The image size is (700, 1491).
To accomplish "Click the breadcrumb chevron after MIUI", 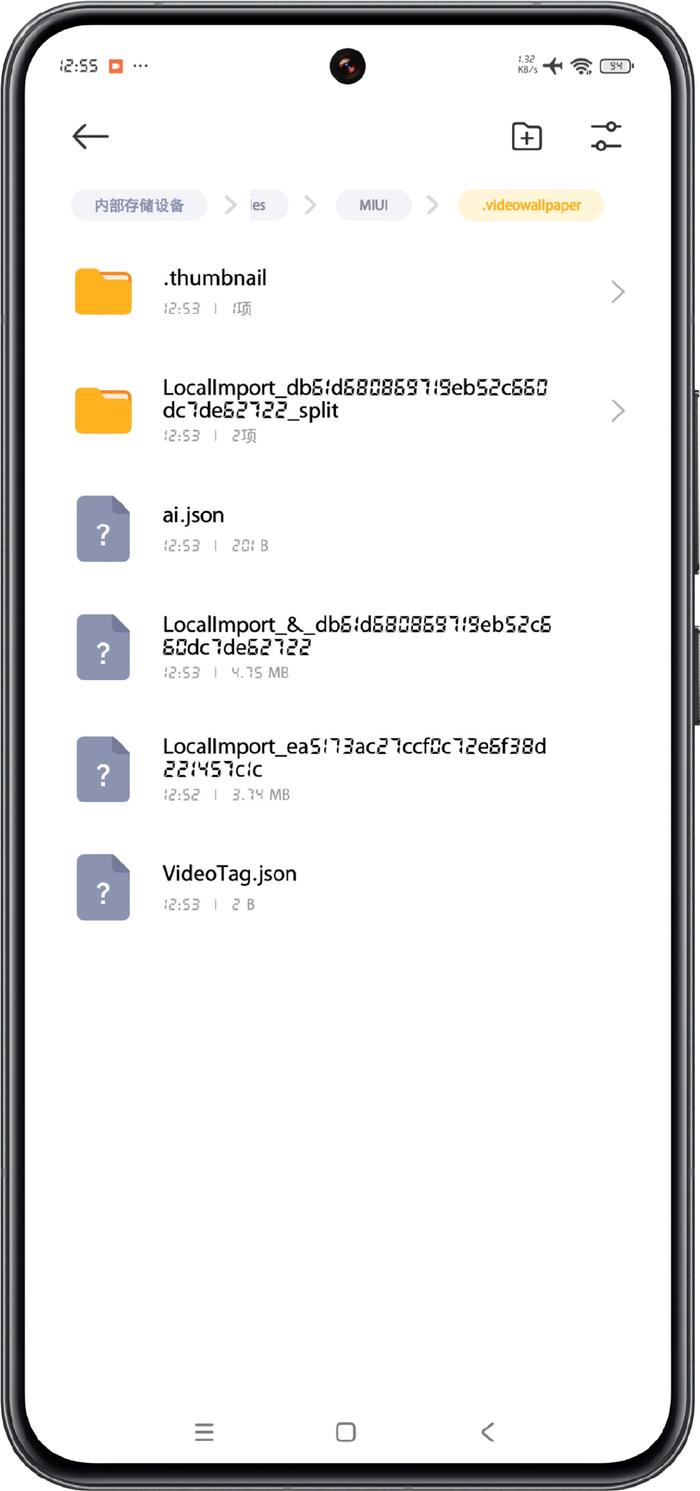I will point(432,205).
